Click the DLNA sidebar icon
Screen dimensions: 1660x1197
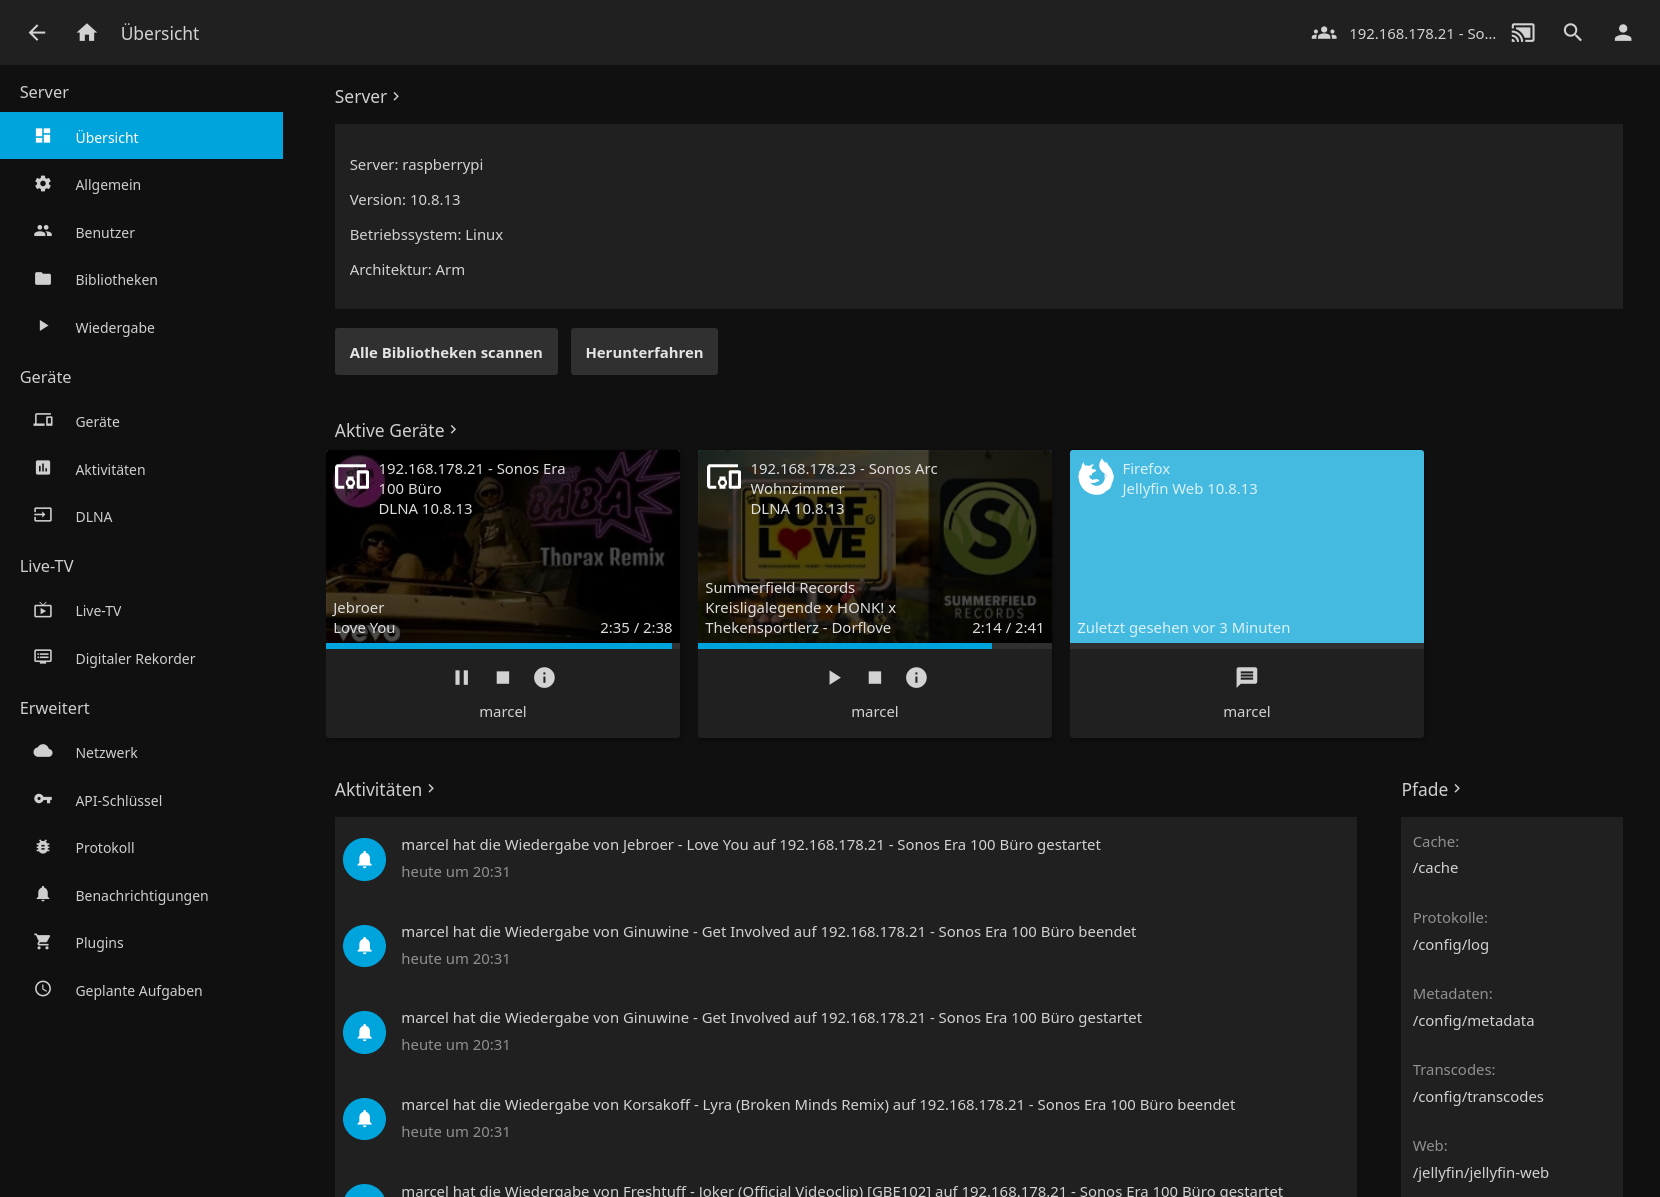coord(43,515)
